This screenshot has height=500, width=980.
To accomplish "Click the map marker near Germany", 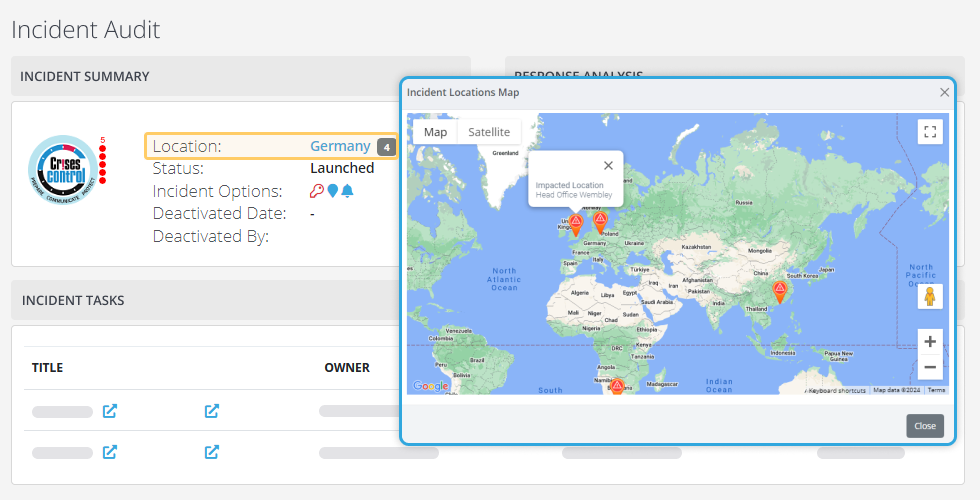I will pos(600,221).
